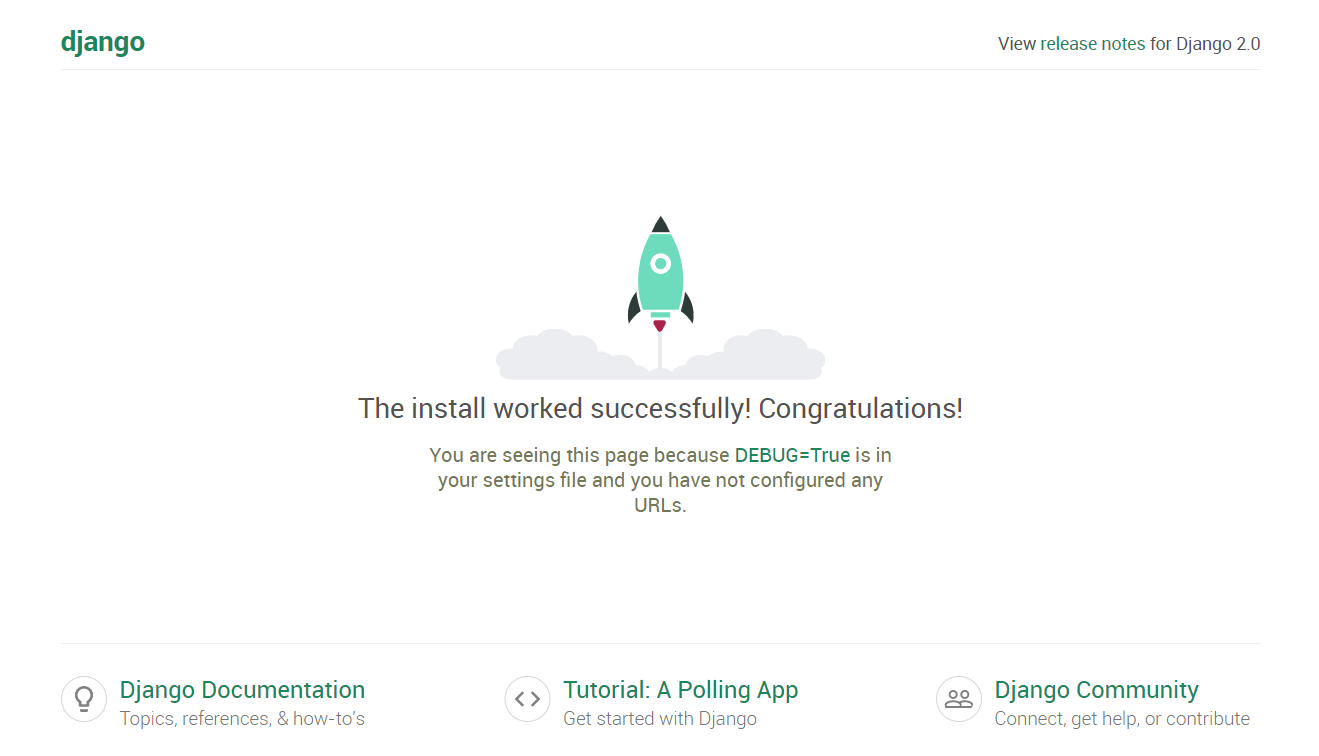Image resolution: width=1319 pixels, height=756 pixels.
Task: Open Tutorial: A Polling App link
Action: pos(680,690)
